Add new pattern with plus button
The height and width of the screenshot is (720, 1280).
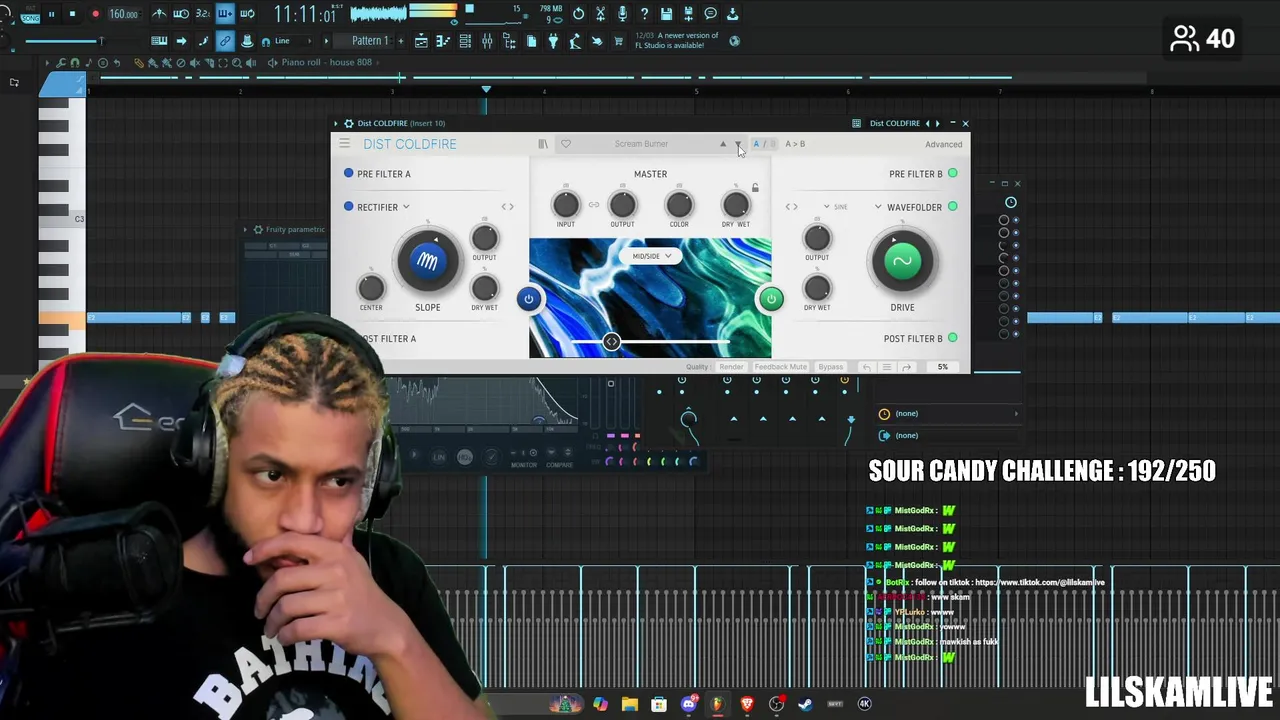pos(400,41)
